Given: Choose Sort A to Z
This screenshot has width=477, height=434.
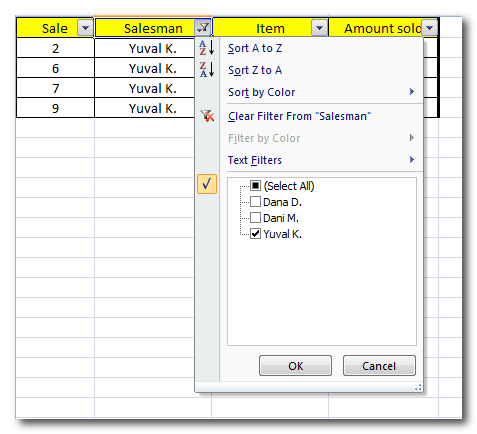Looking at the screenshot, I should [255, 48].
